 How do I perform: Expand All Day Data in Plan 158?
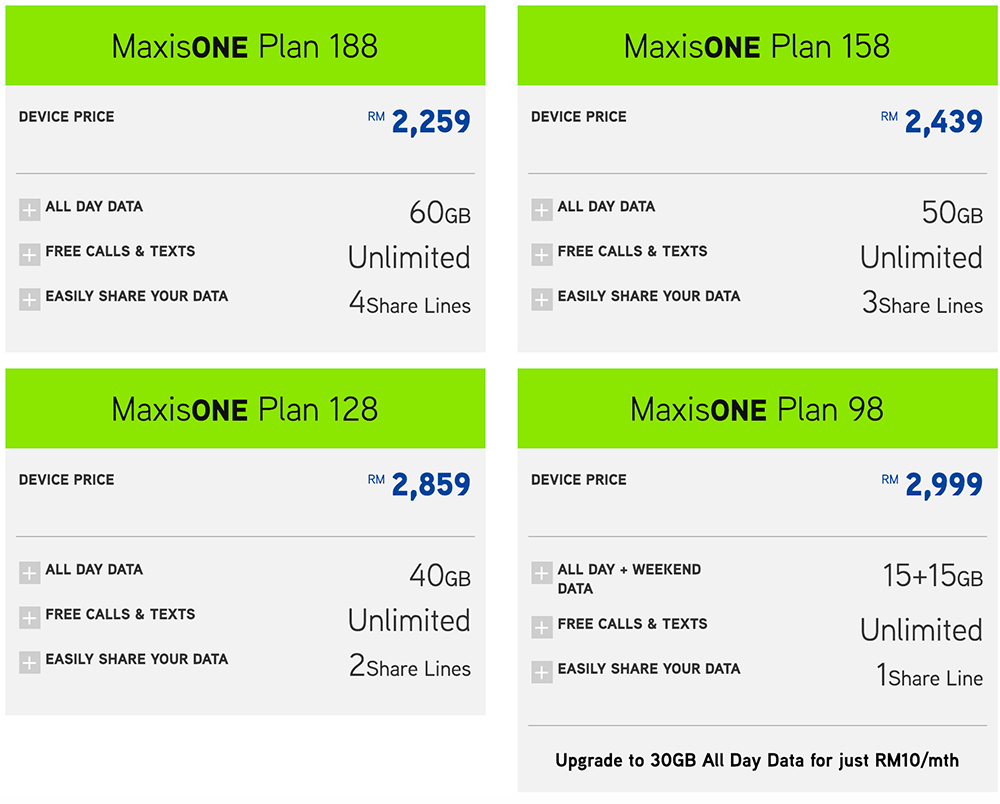click(542, 210)
